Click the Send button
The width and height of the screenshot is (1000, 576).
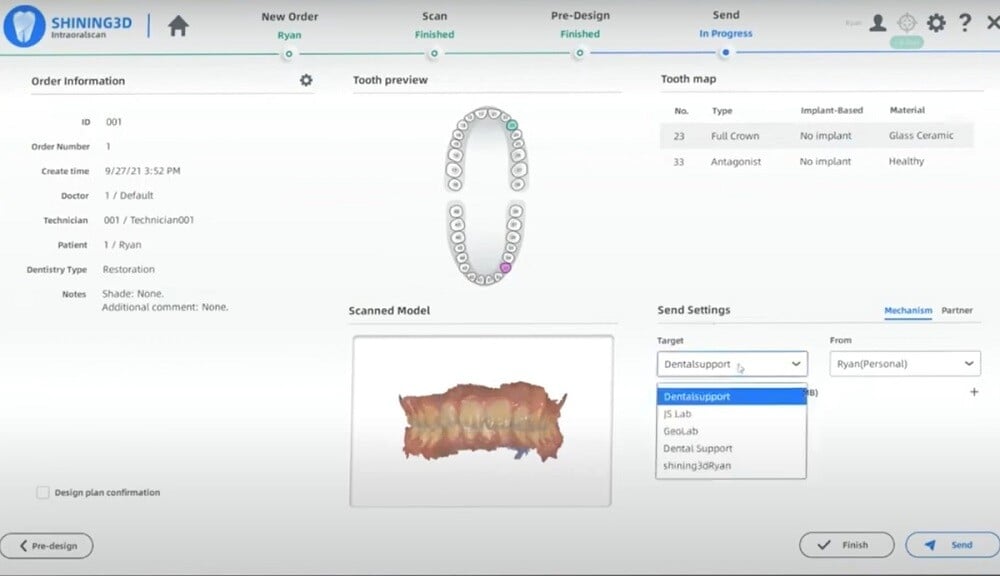(x=951, y=545)
